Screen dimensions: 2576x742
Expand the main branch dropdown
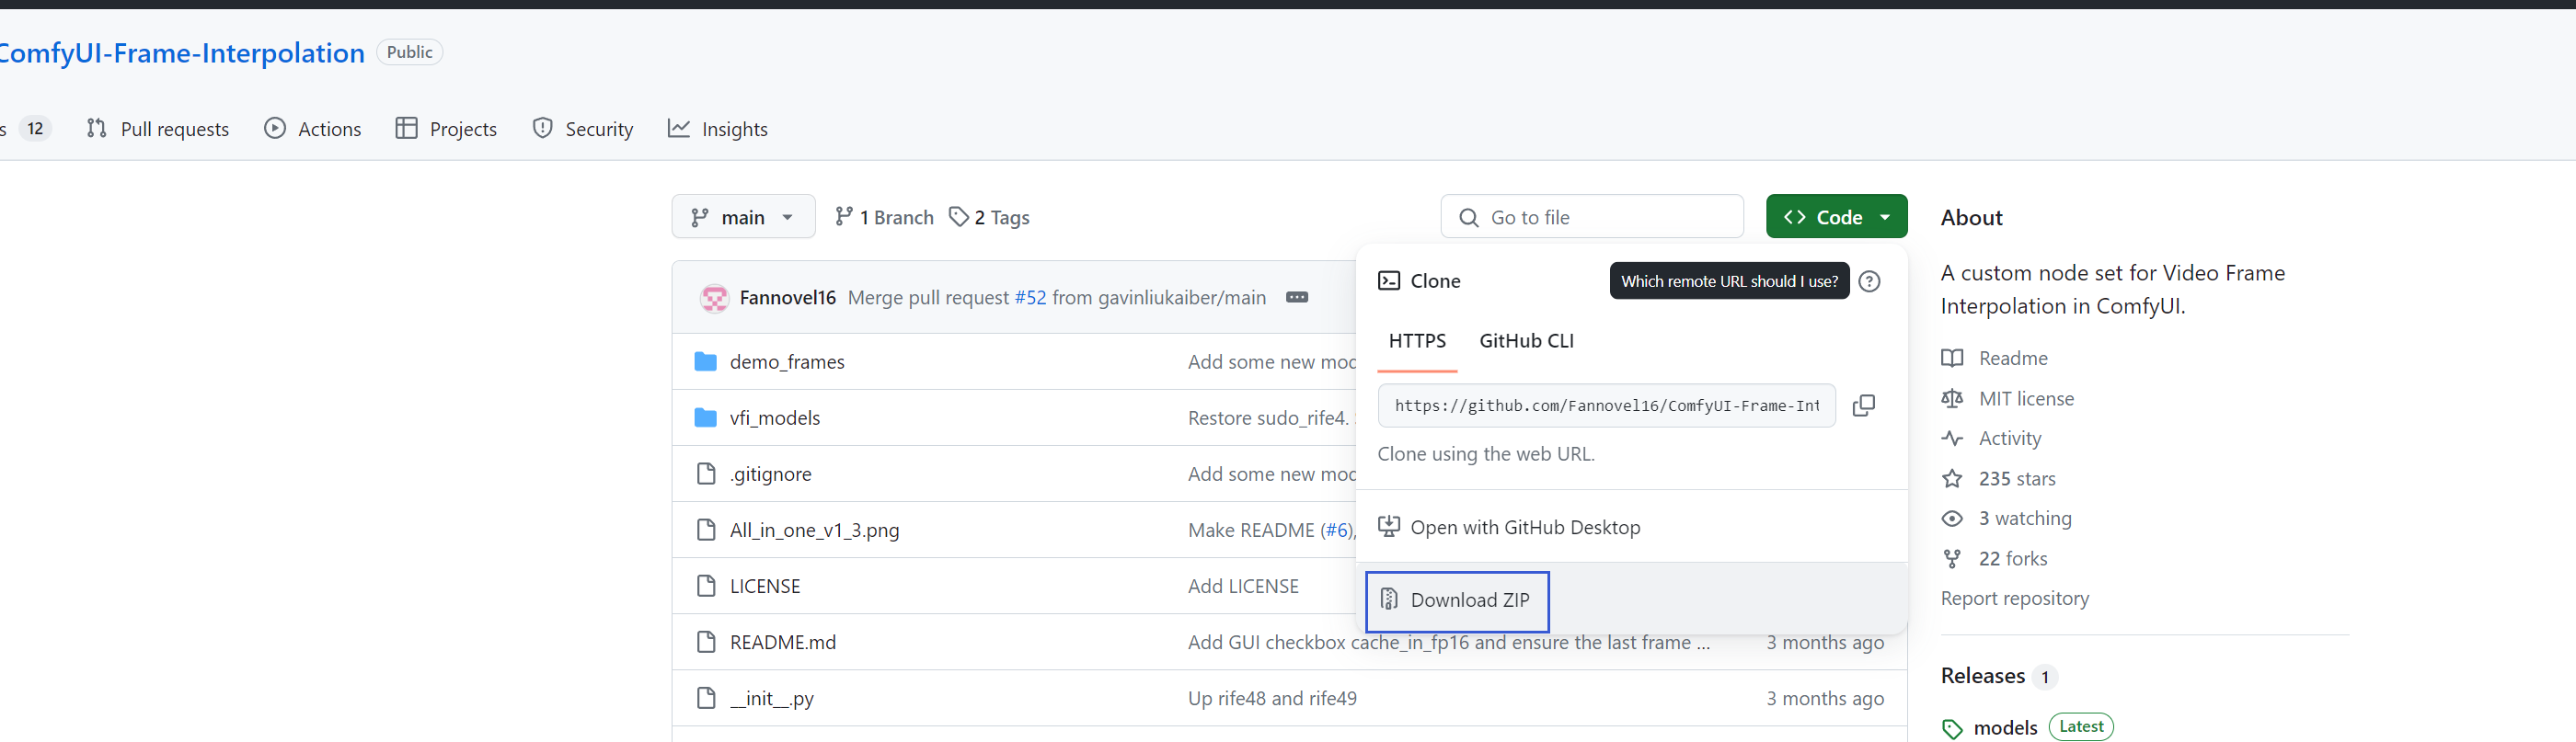[743, 217]
